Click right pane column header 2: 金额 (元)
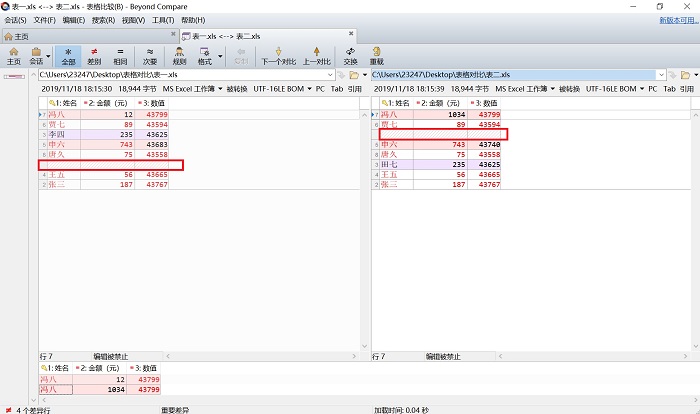The image size is (700, 414). [439, 103]
